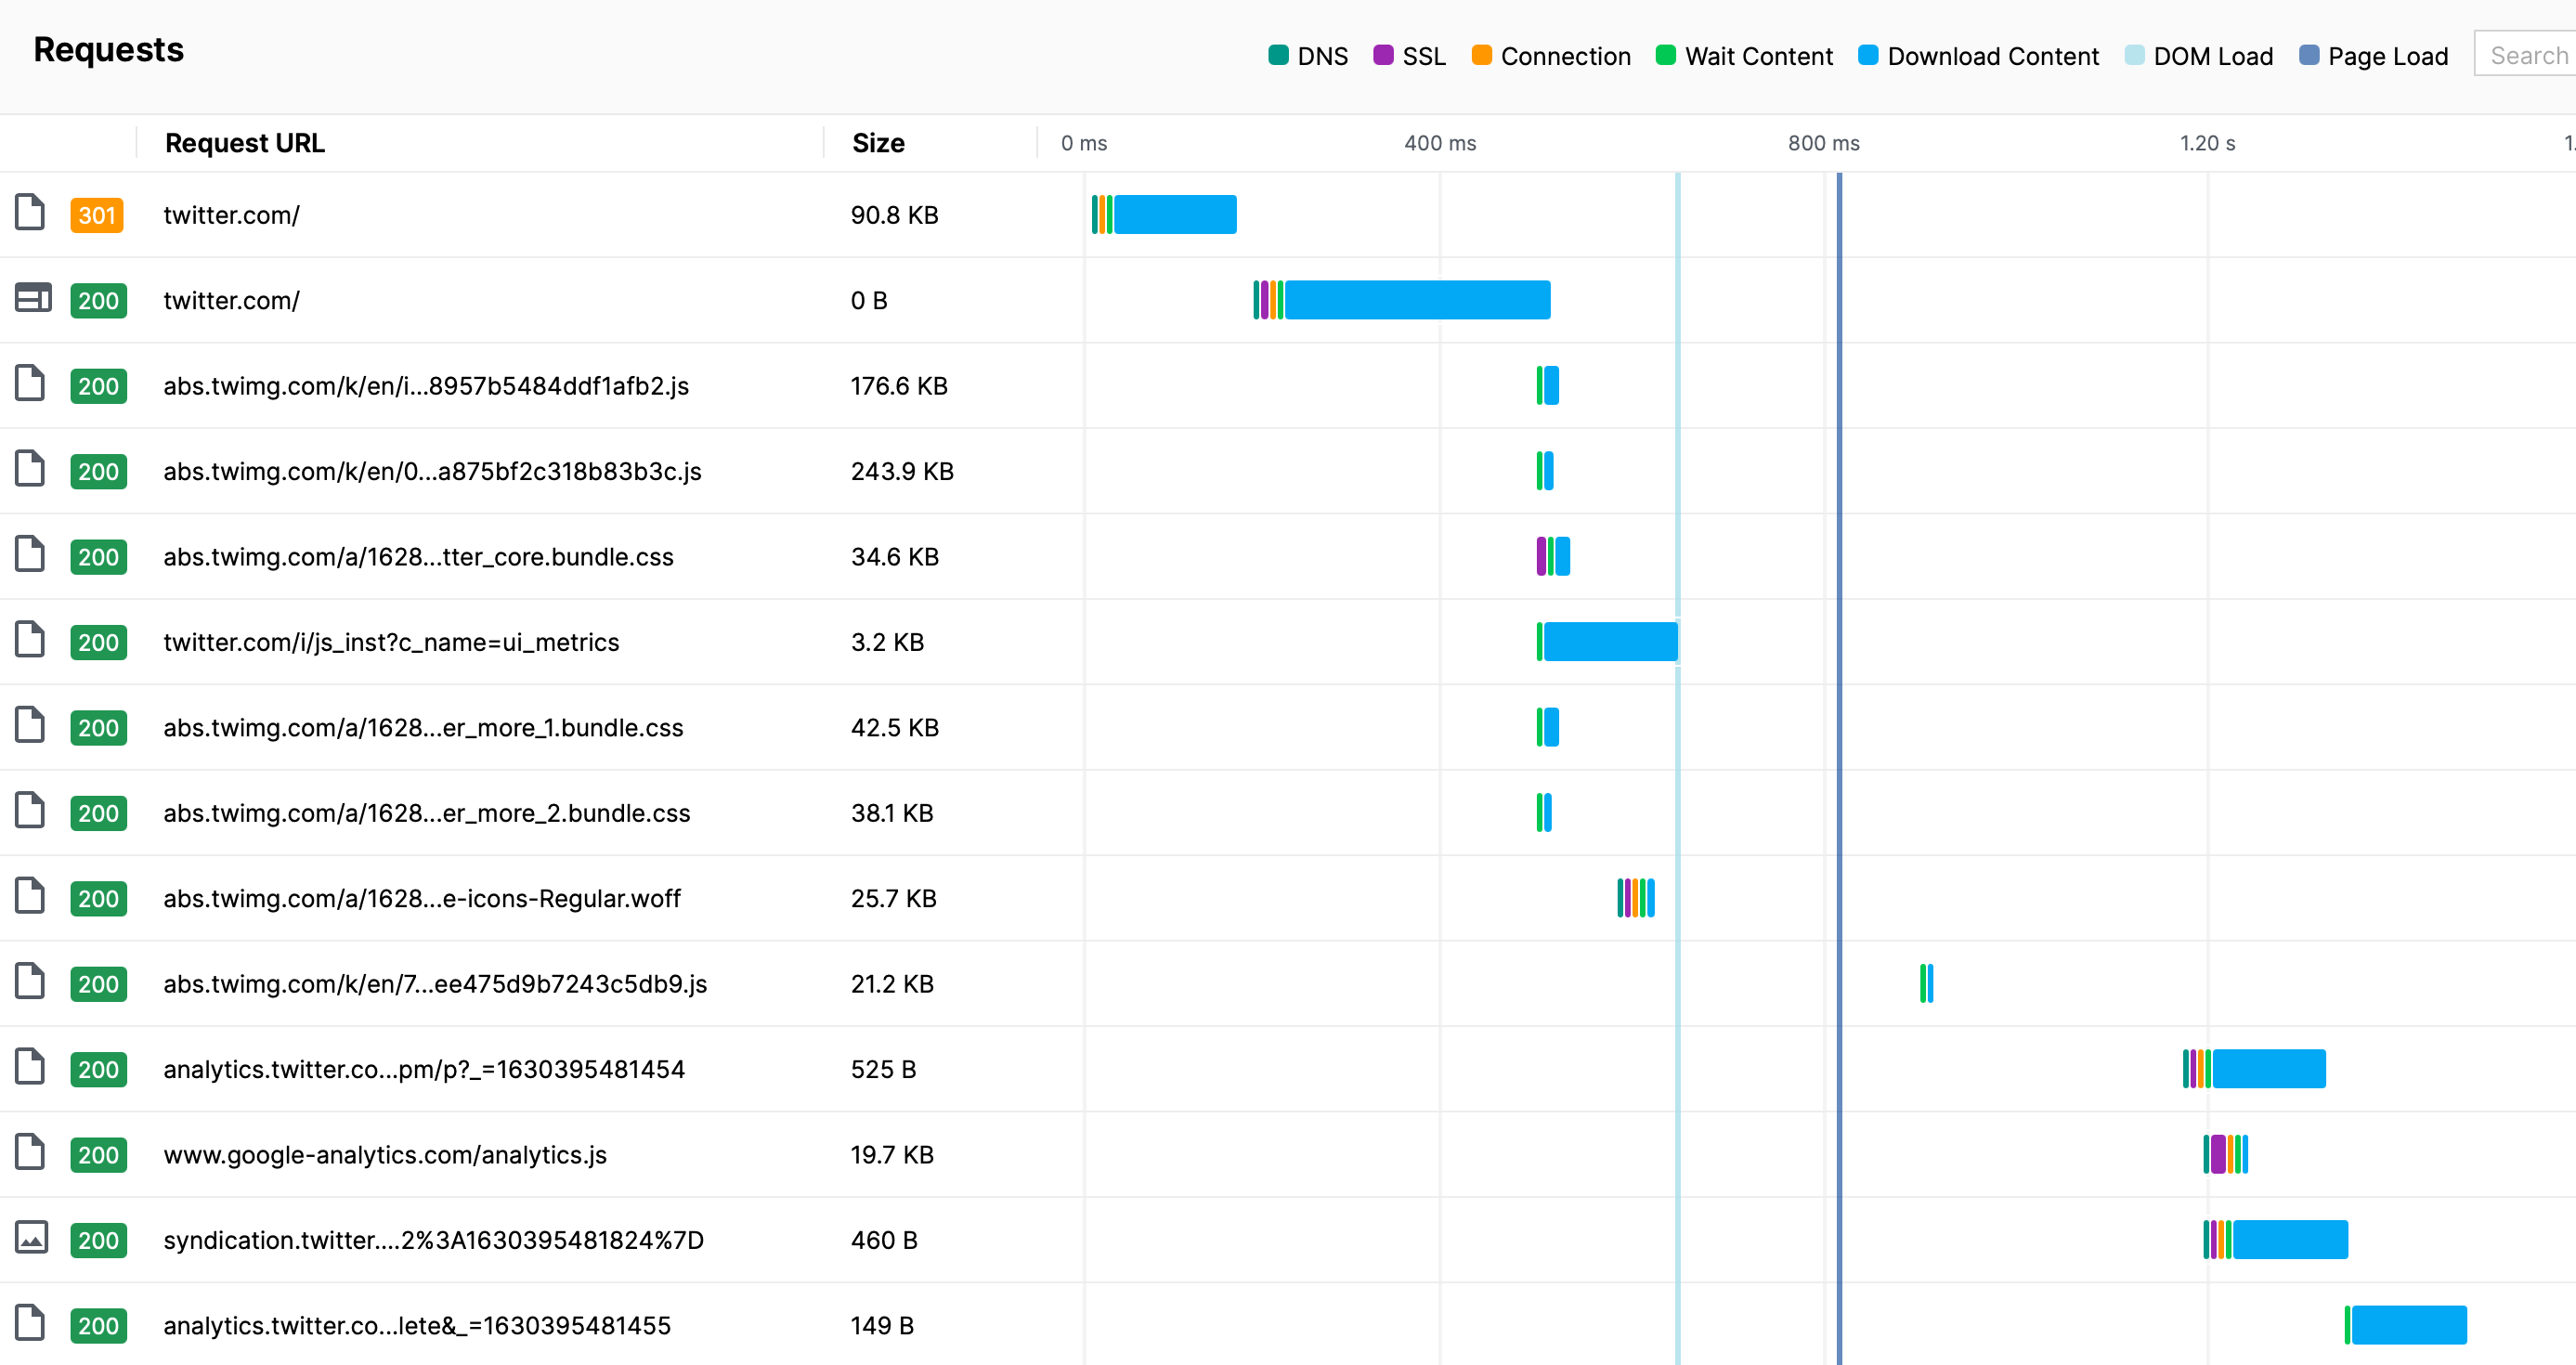Image resolution: width=2576 pixels, height=1365 pixels.
Task: Select the syndication.twitter request URL
Action: pyautogui.click(x=433, y=1240)
